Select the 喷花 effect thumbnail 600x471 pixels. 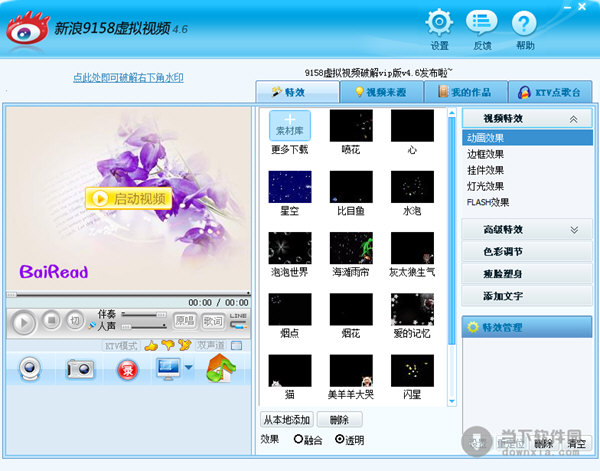[351, 125]
